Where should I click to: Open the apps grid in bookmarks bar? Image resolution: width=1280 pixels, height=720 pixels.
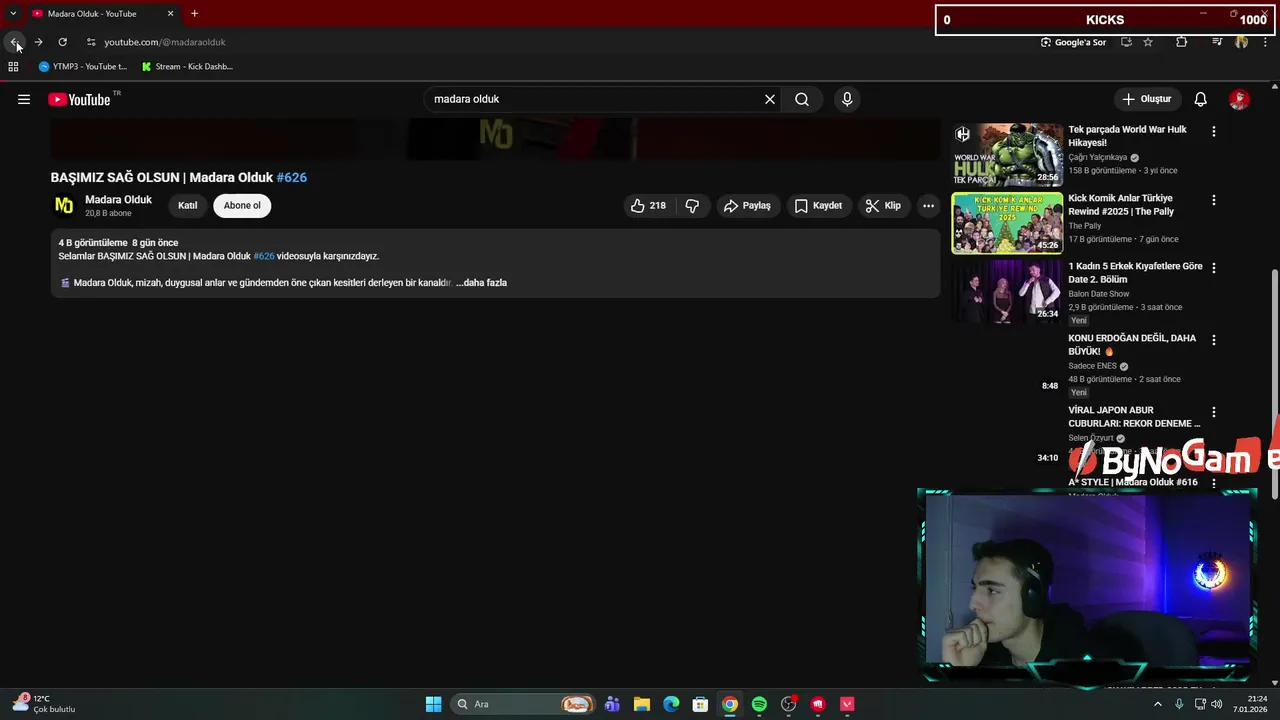click(13, 67)
